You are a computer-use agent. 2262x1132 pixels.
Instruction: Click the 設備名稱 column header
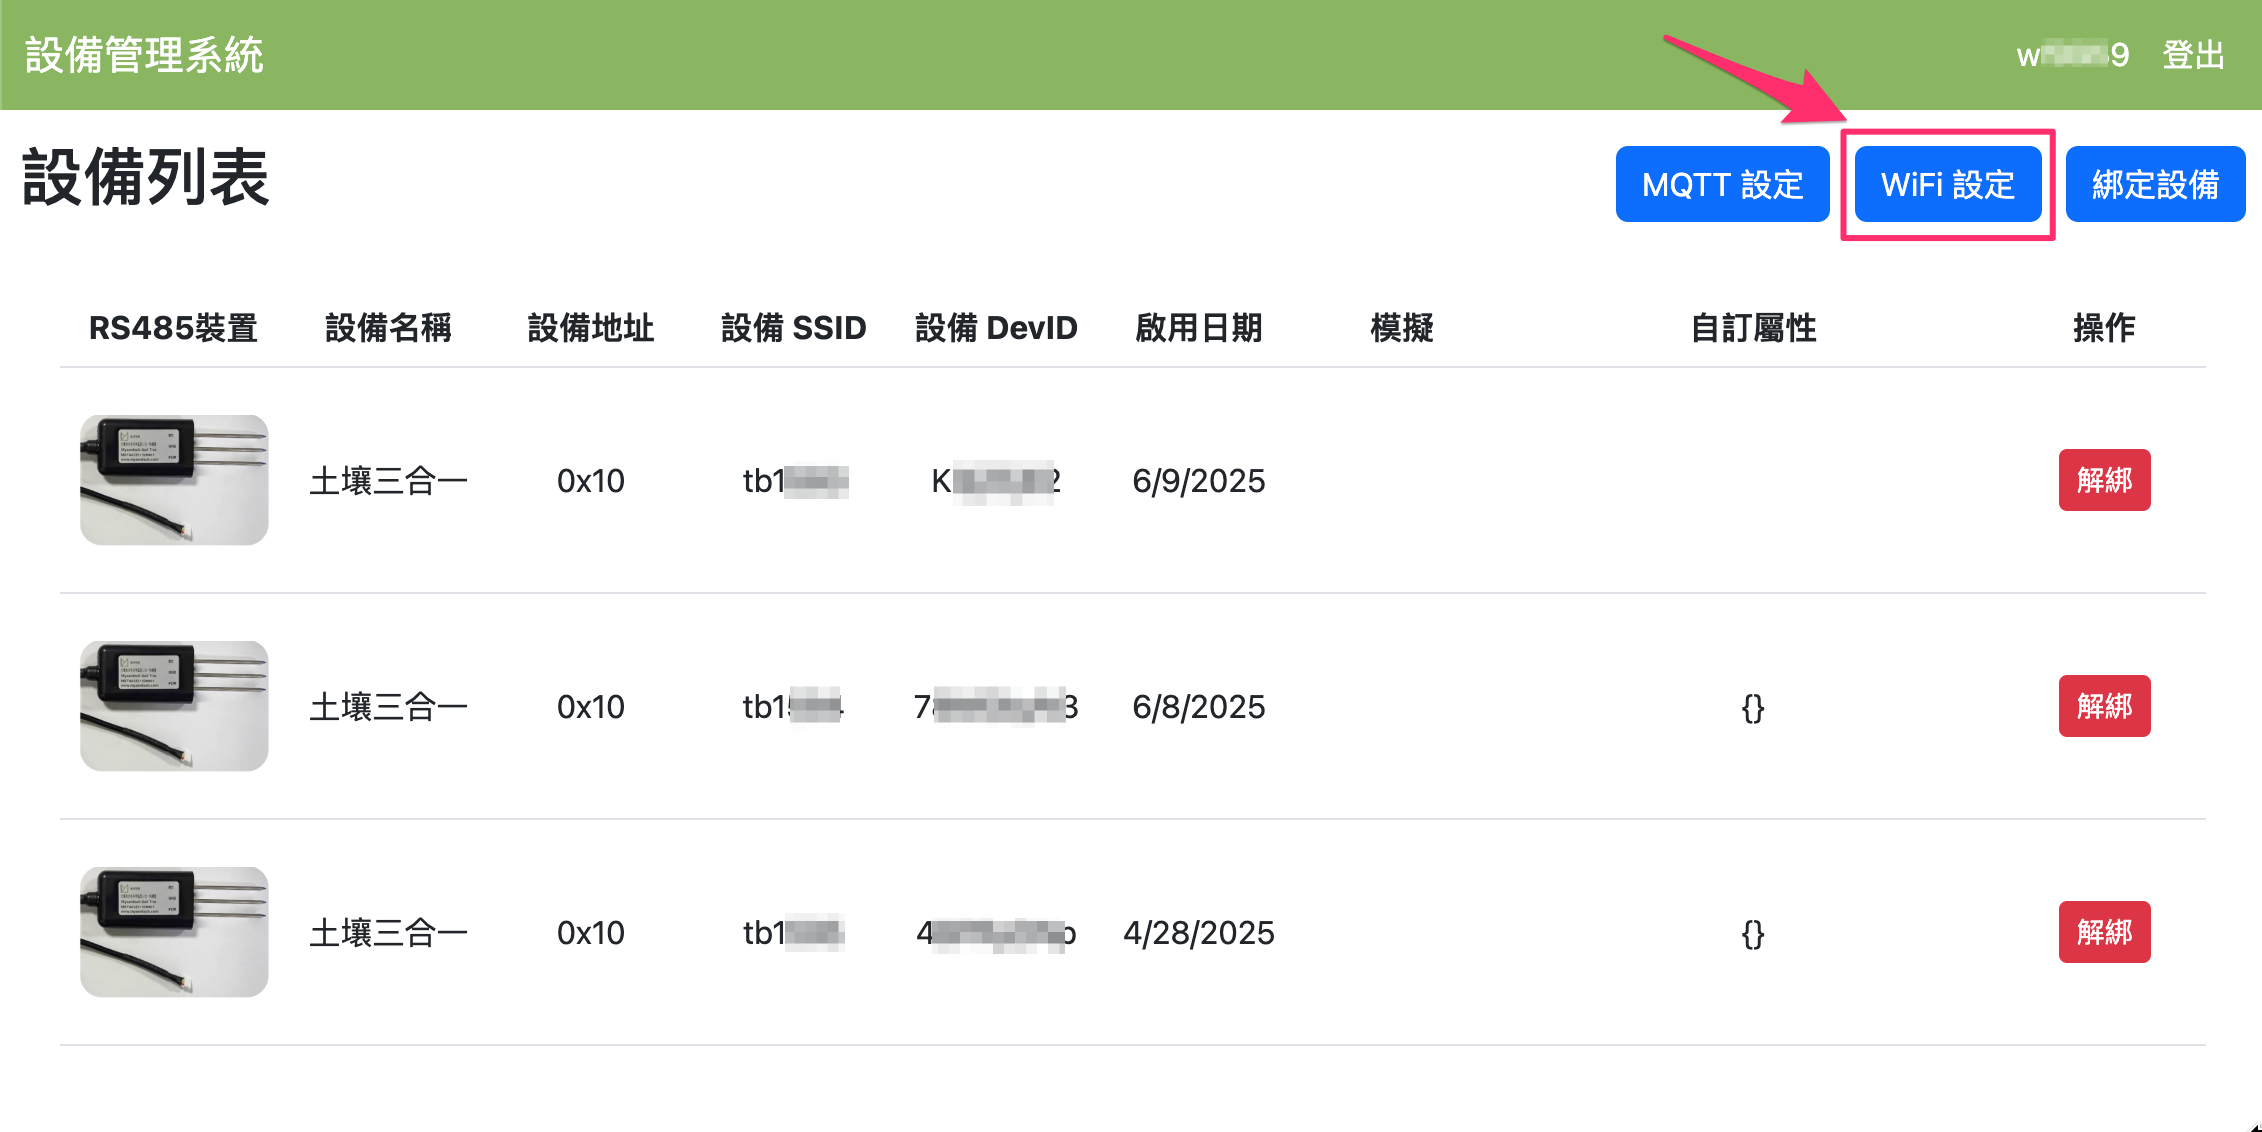[388, 328]
